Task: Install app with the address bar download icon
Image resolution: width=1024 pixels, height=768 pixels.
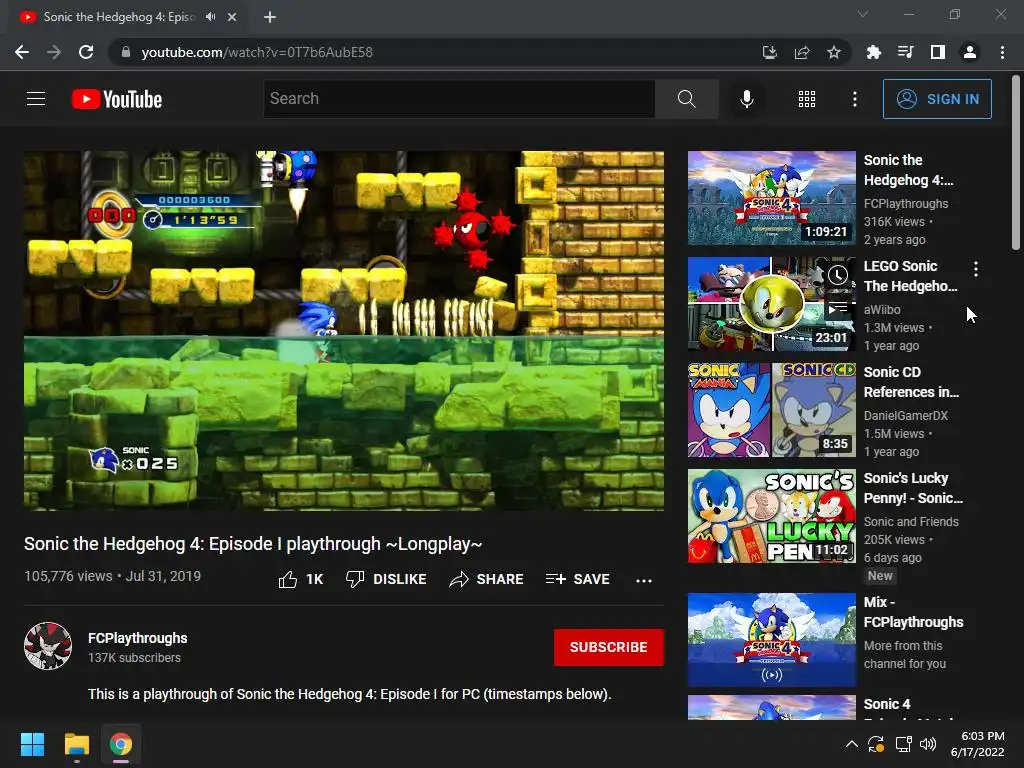Action: tap(770, 52)
